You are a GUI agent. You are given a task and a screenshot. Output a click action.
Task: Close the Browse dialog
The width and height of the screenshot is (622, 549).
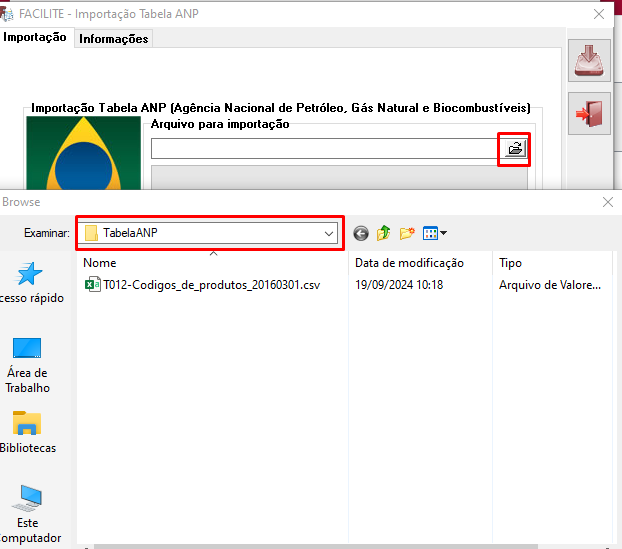coord(607,202)
